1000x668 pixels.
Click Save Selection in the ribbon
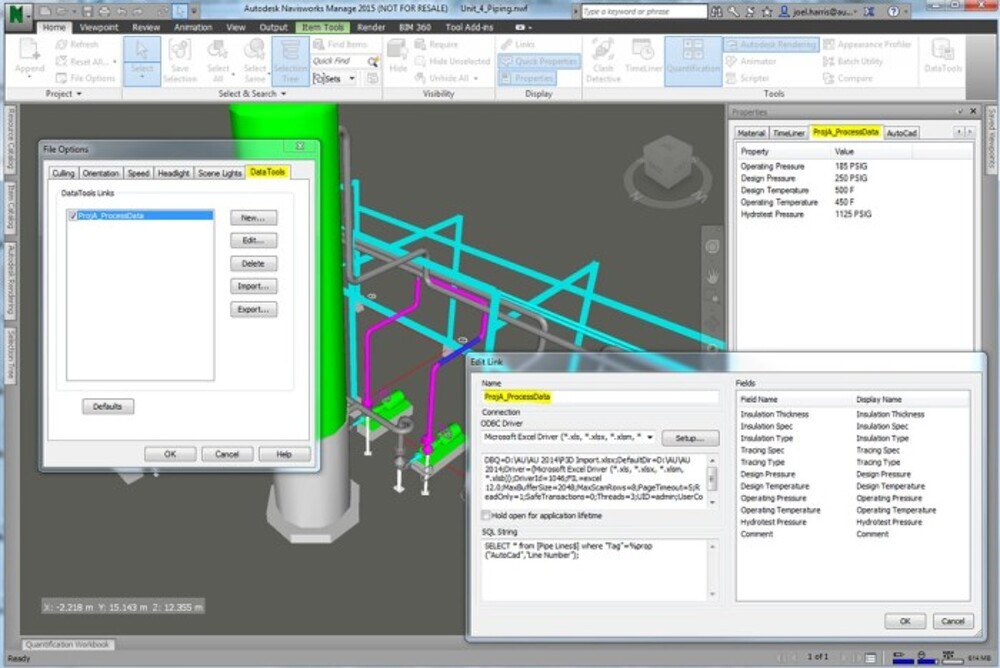(x=180, y=61)
